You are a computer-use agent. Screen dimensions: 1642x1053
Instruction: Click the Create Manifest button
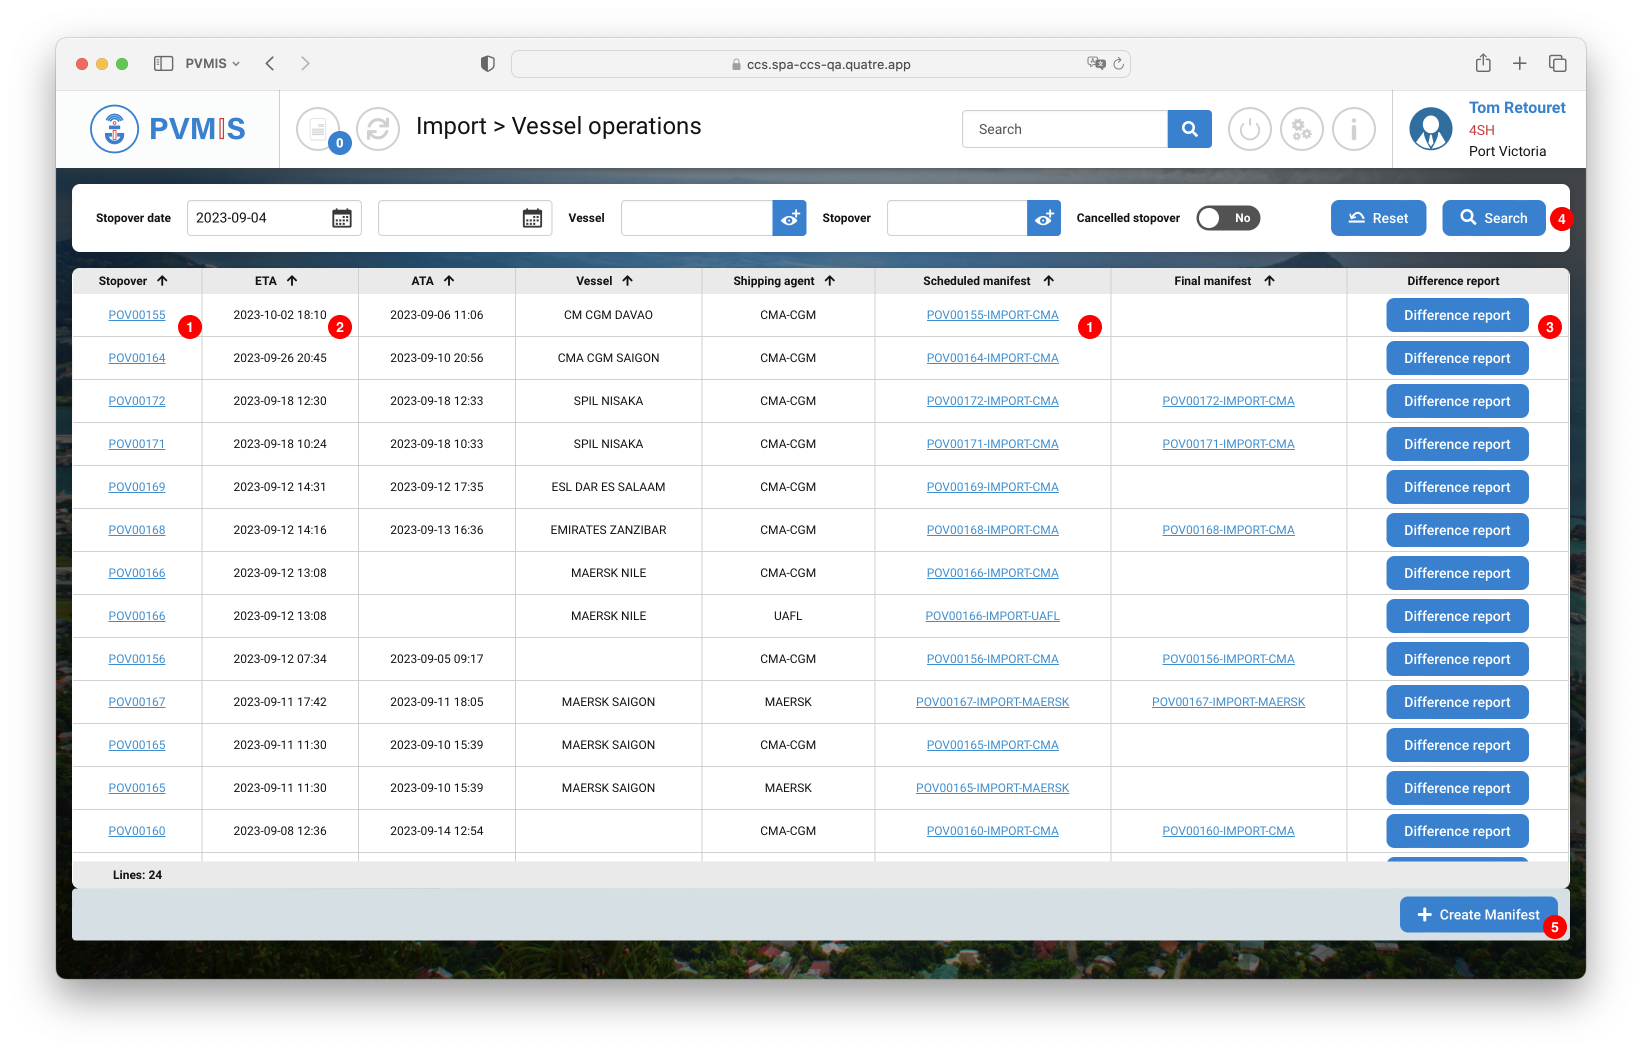(x=1478, y=915)
